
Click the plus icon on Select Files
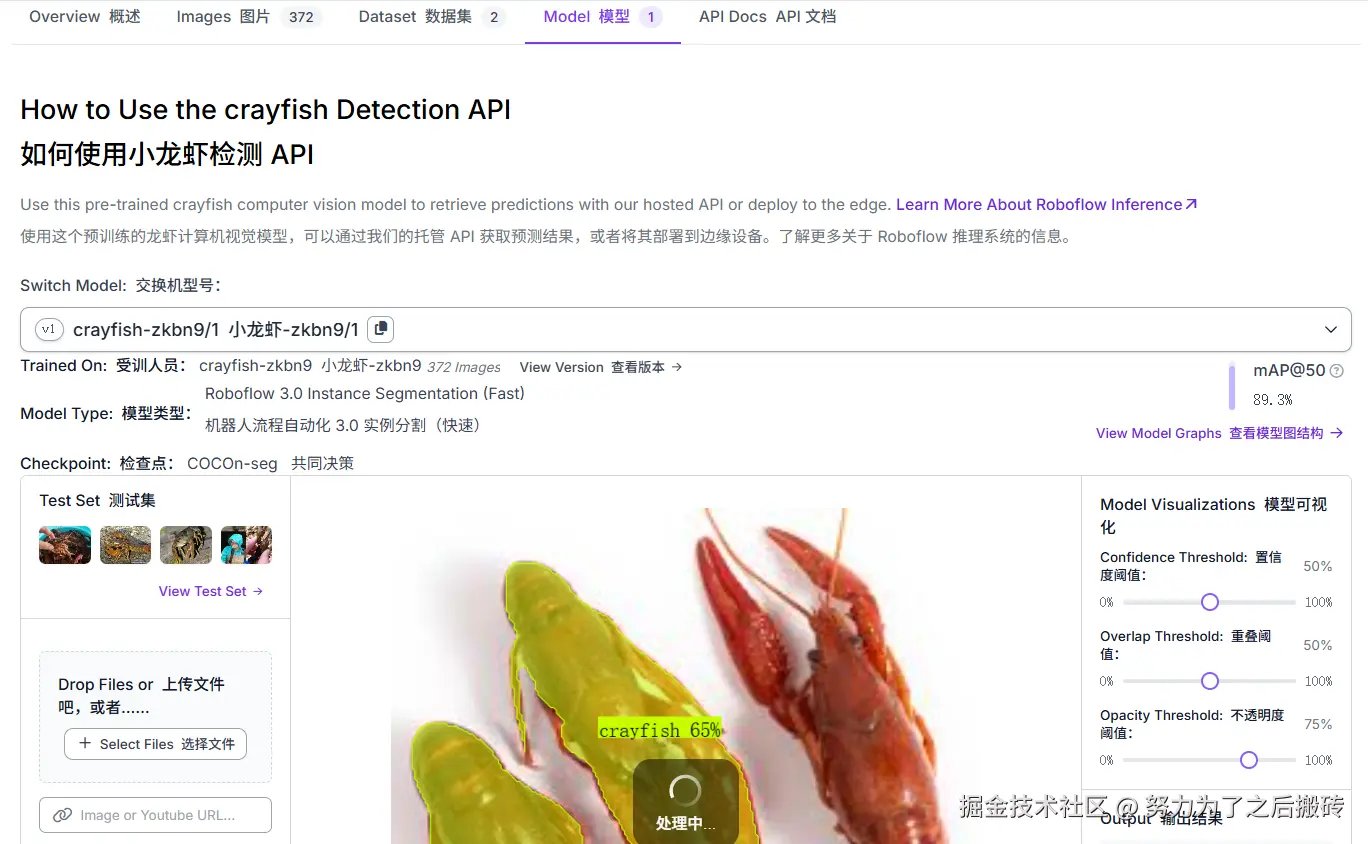coord(85,744)
